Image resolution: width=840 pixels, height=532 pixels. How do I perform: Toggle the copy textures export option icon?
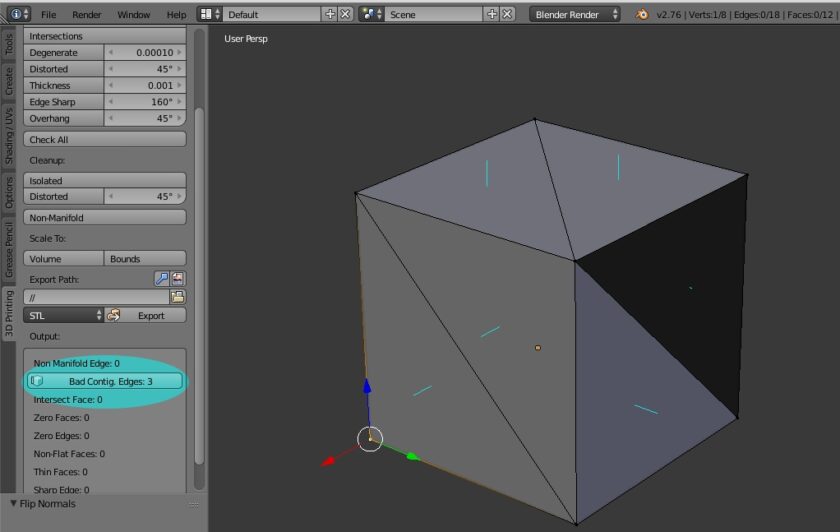point(178,279)
